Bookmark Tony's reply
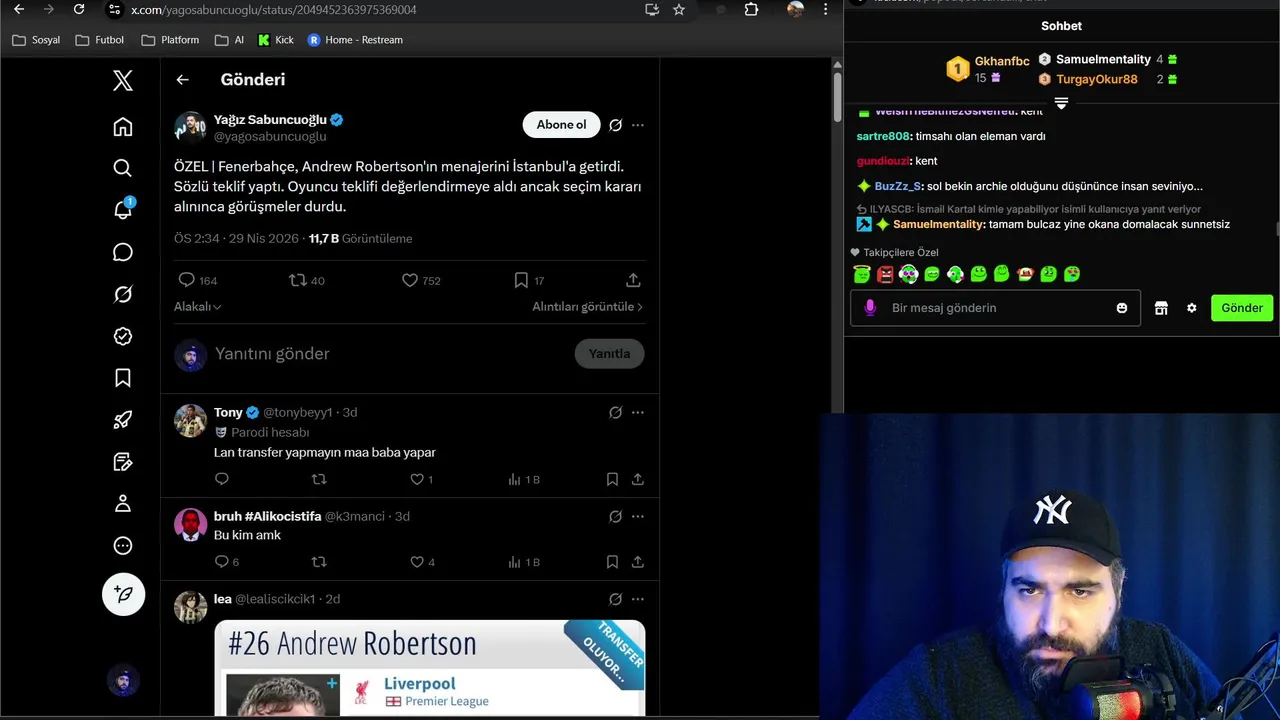Screen dimensions: 1280x720 click(612, 480)
